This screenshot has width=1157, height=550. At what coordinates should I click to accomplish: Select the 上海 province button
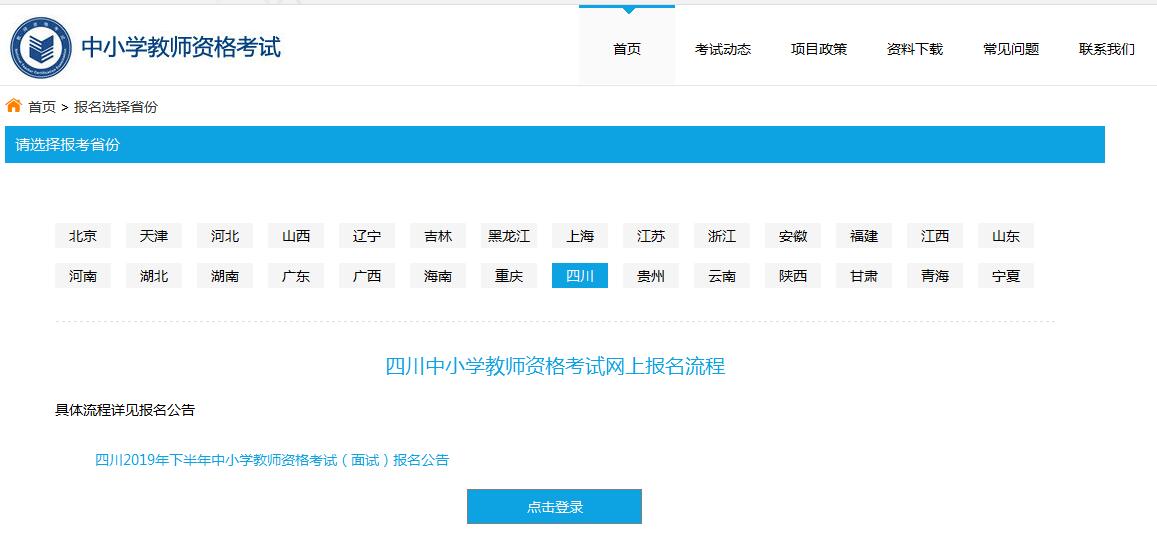[x=580, y=236]
